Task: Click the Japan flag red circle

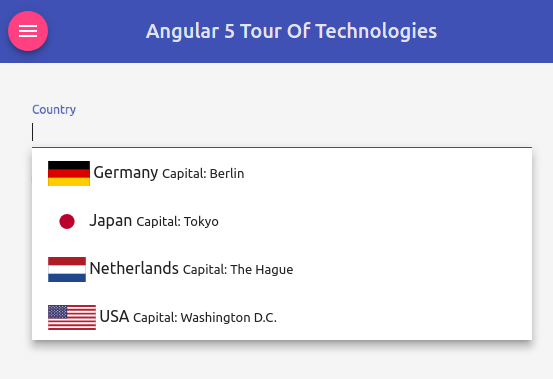Action: click(x=67, y=221)
